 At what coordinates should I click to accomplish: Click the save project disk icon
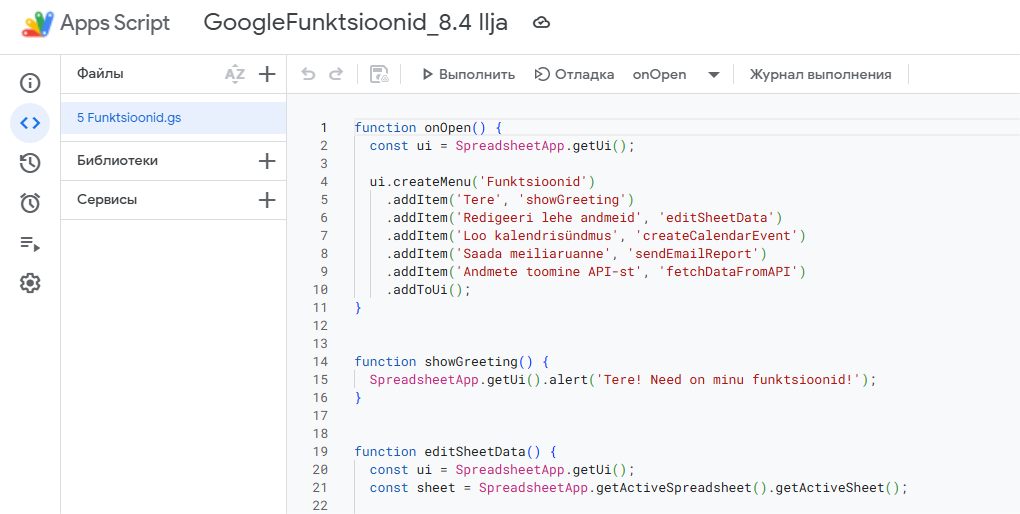coord(379,74)
